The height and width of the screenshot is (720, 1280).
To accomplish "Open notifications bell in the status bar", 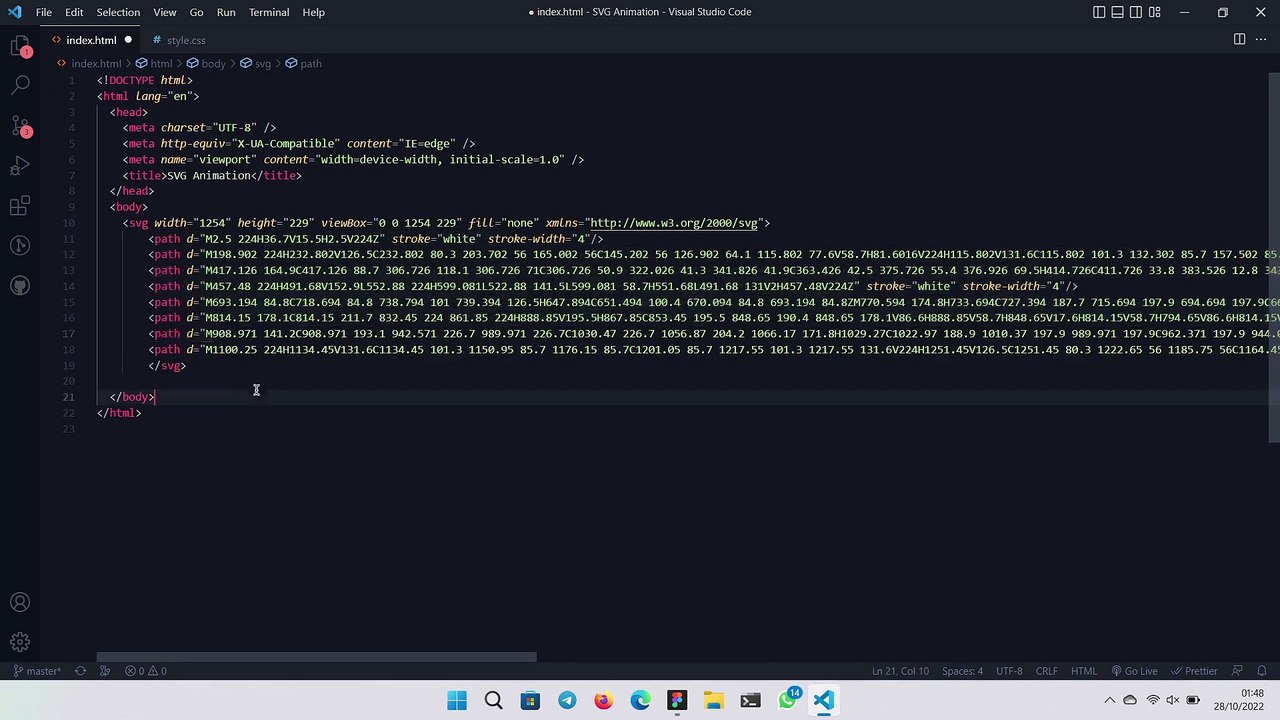I will (1262, 671).
